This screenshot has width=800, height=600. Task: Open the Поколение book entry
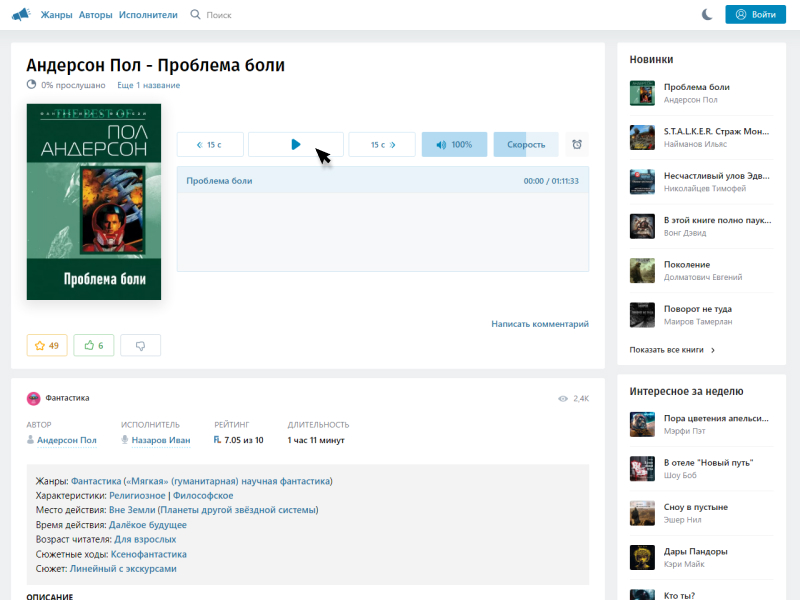[687, 264]
